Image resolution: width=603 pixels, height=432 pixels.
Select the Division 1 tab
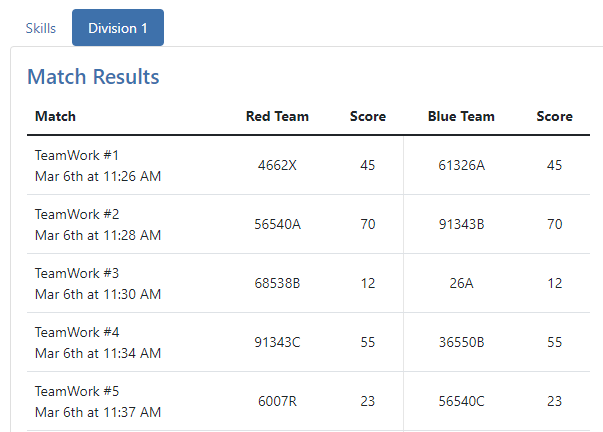tap(117, 28)
